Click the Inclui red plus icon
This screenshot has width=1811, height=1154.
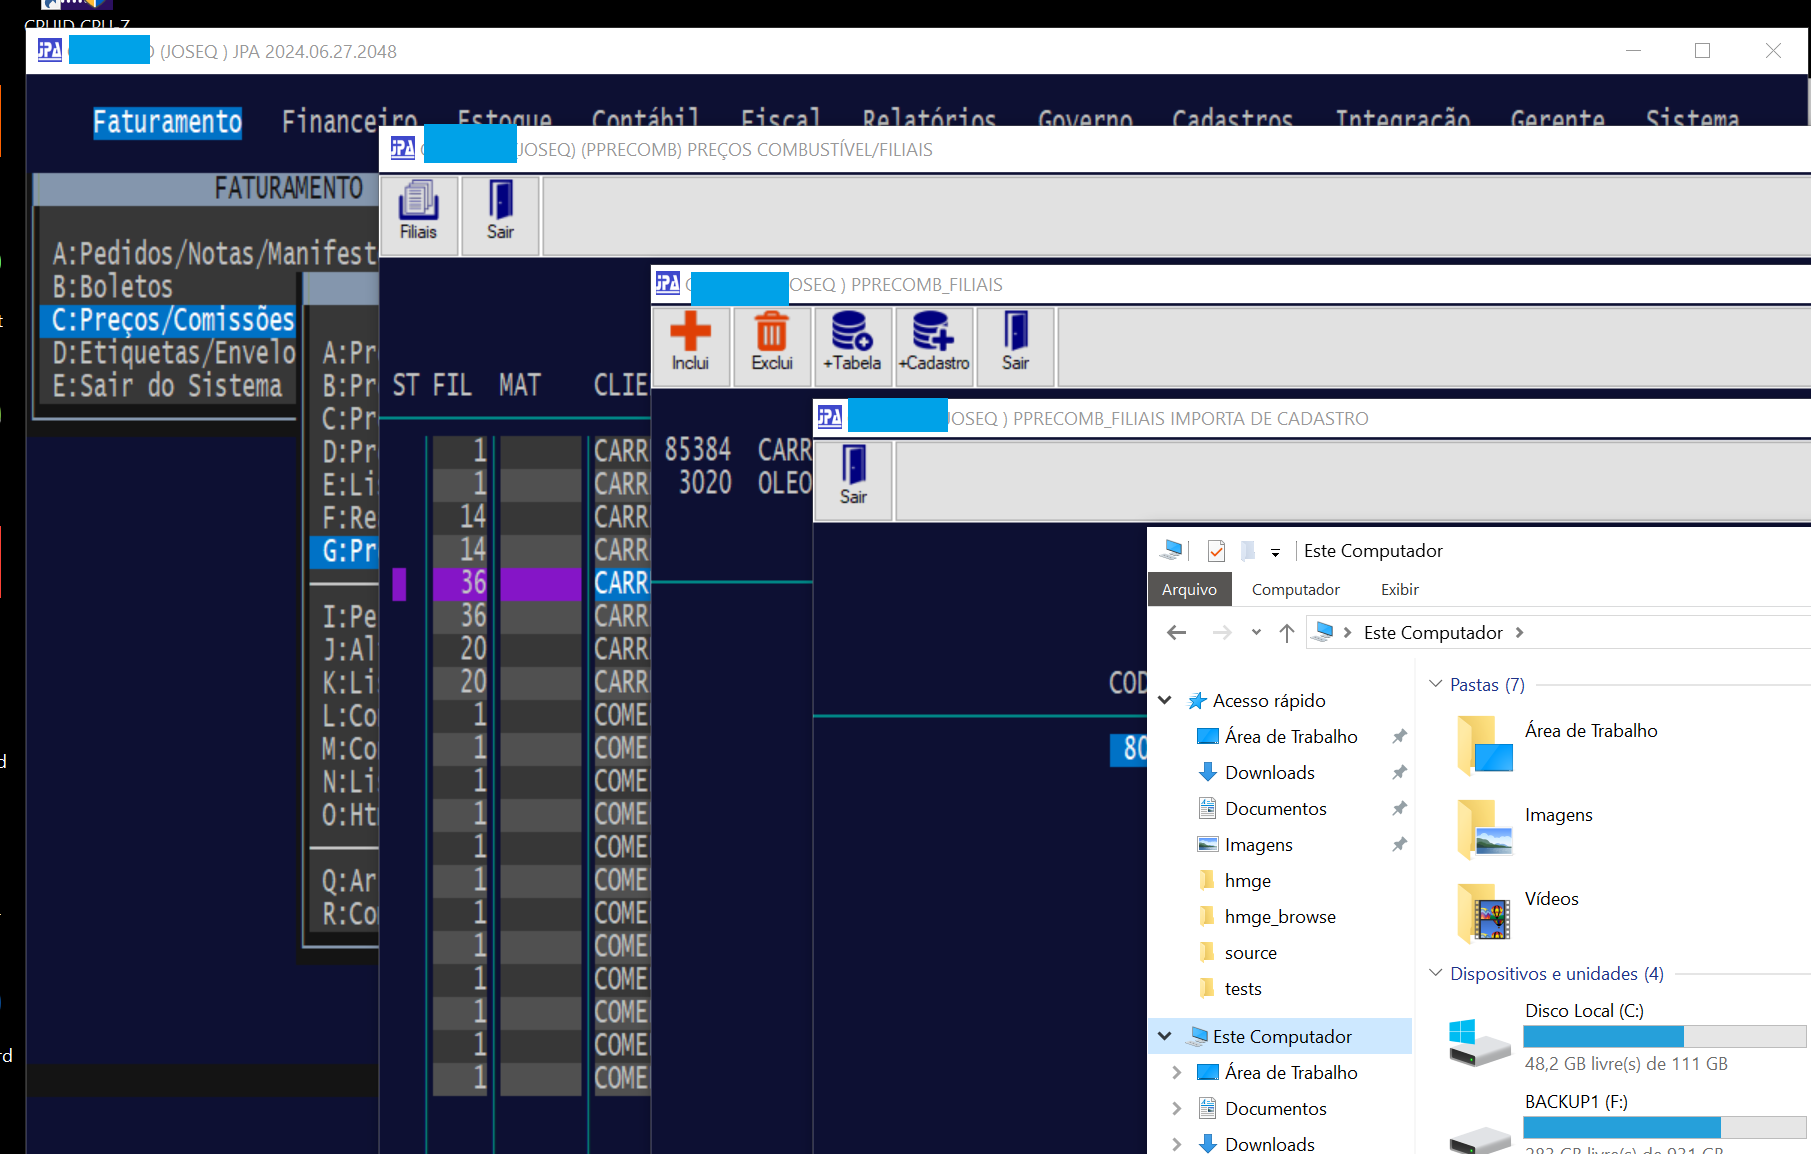(690, 343)
